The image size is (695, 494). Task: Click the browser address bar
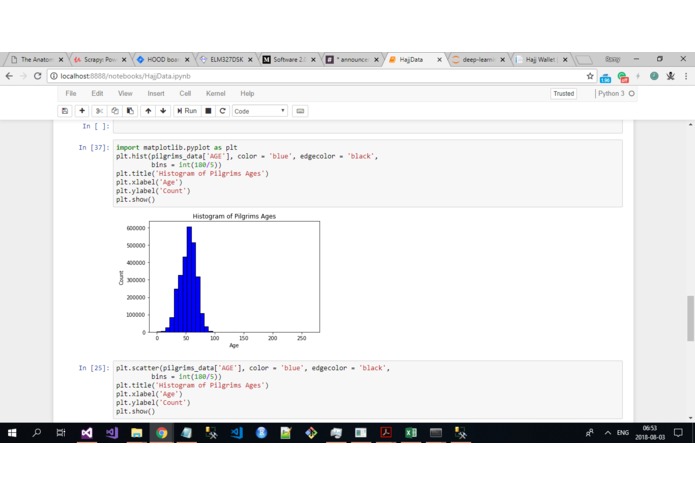324,76
